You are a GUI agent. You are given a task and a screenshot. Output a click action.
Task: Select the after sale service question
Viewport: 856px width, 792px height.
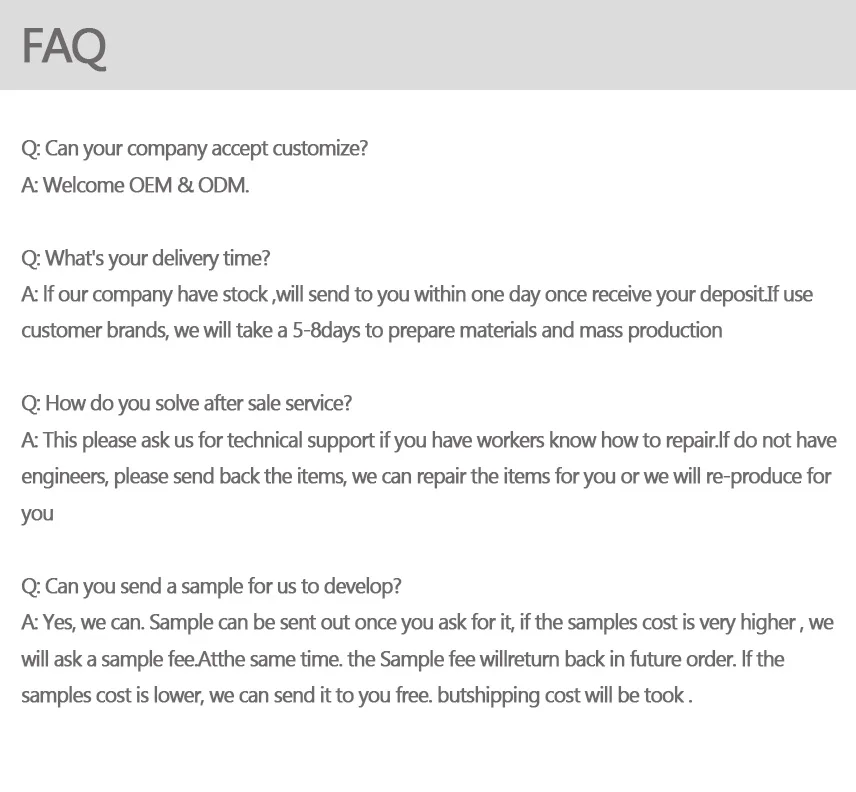187,403
